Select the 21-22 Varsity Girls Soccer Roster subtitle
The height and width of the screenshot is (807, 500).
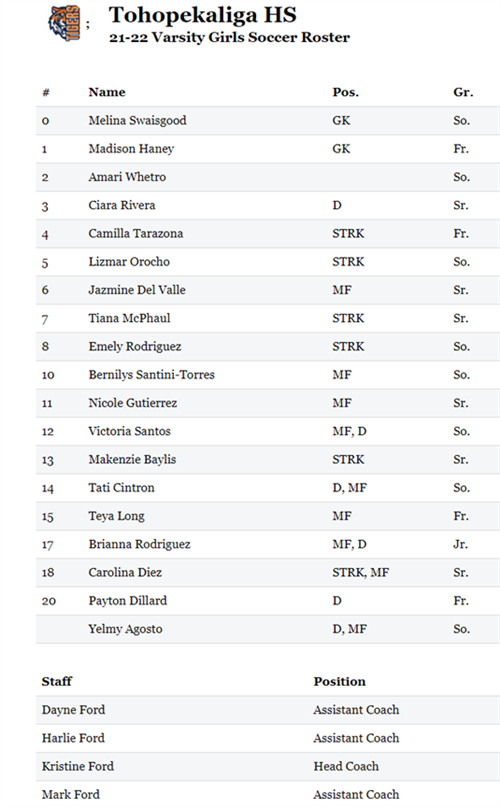point(229,38)
